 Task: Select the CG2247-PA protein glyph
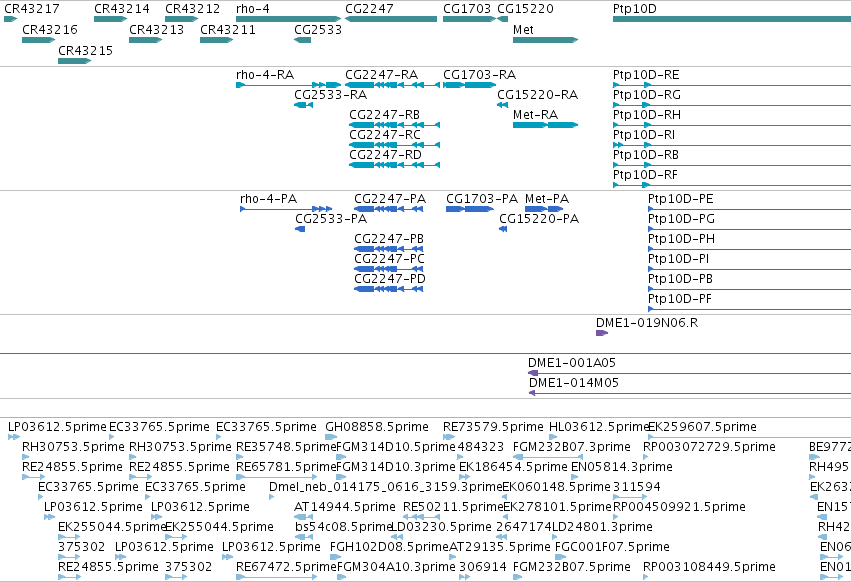pyautogui.click(x=389, y=209)
